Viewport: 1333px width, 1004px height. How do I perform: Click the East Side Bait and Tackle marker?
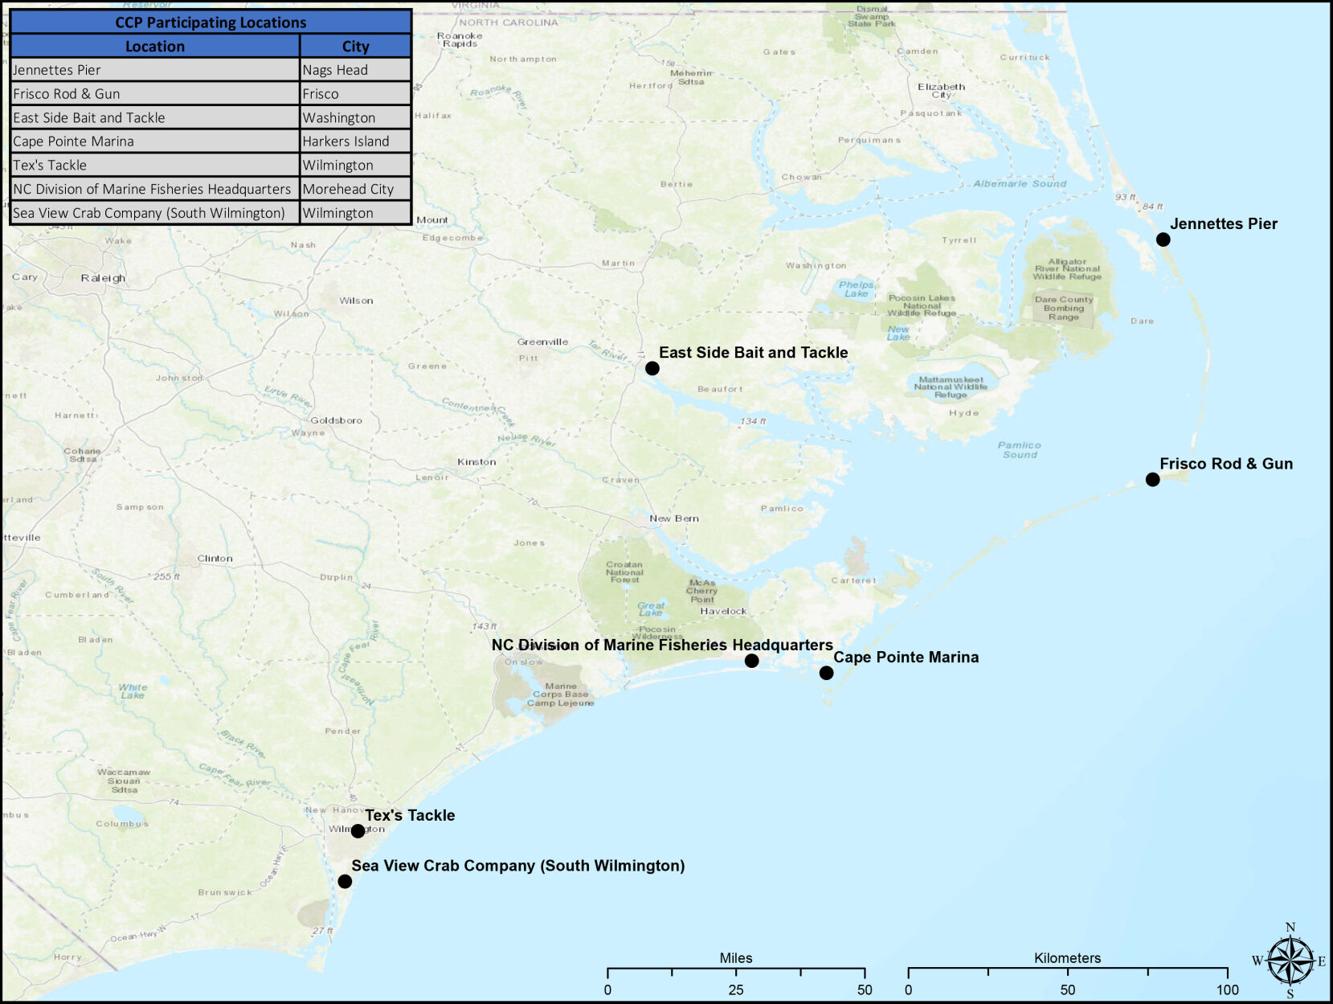point(652,367)
